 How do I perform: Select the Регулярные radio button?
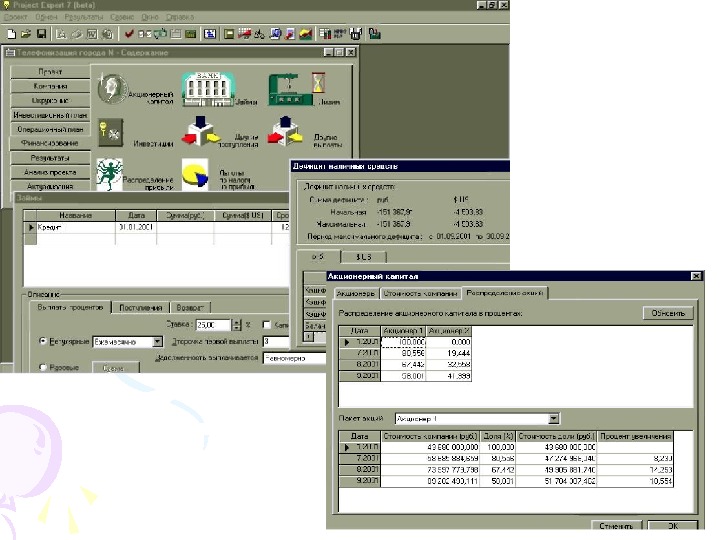[43, 341]
